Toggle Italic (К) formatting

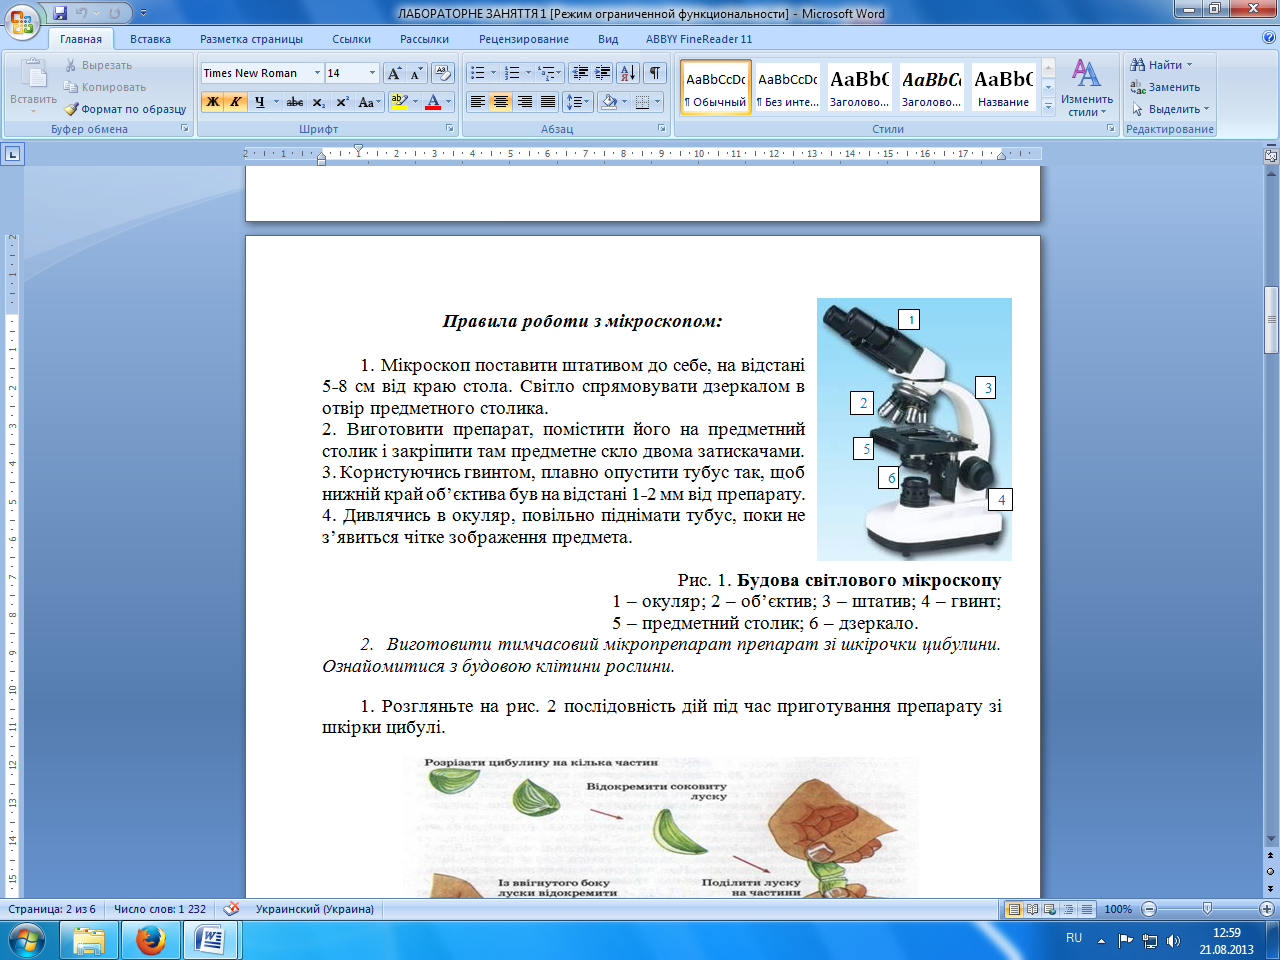click(236, 102)
